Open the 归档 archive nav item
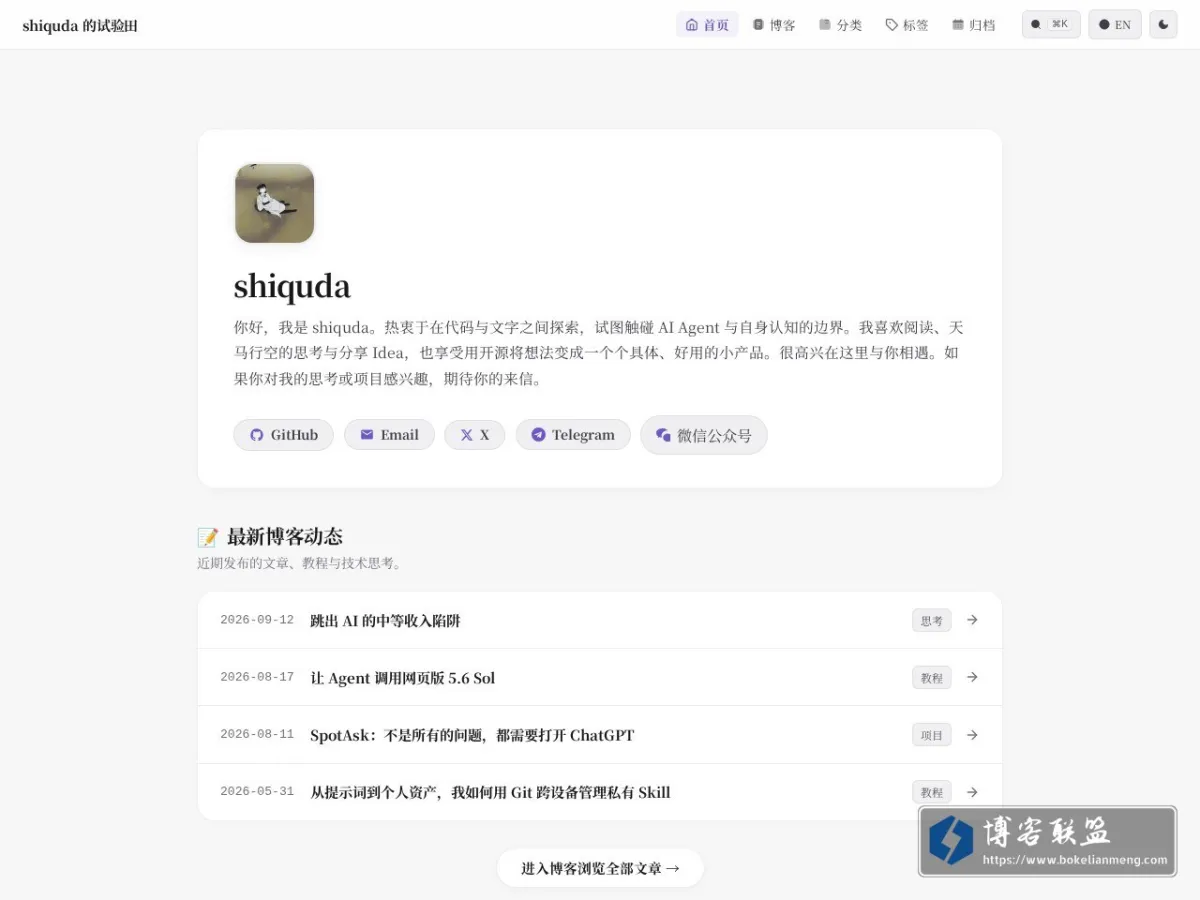Image resolution: width=1200 pixels, height=900 pixels. tap(974, 25)
